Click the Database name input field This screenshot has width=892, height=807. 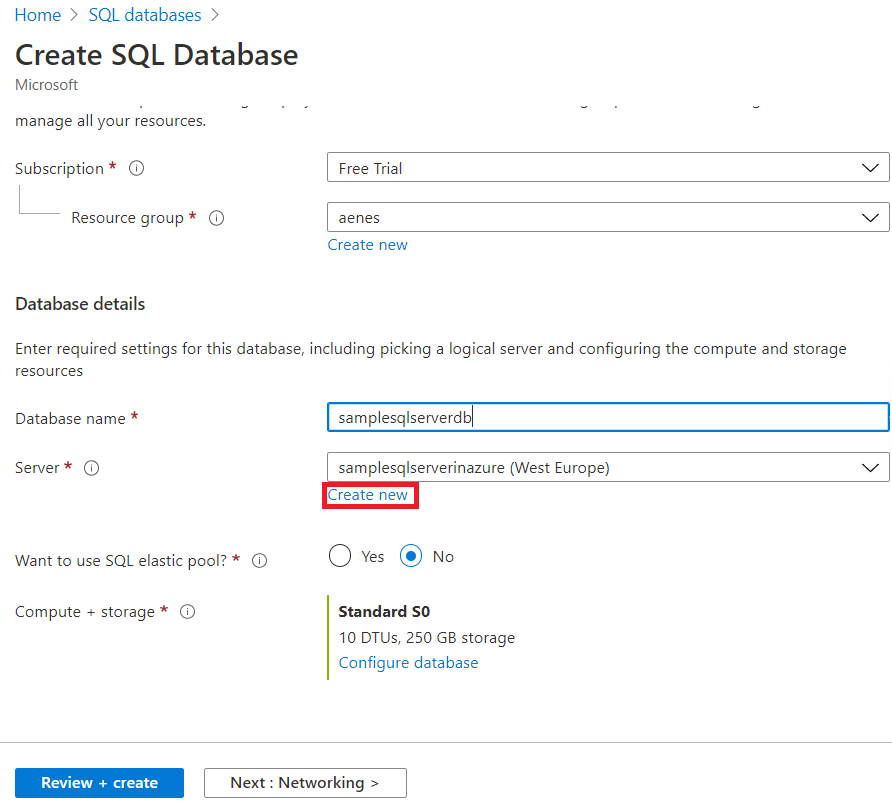[x=608, y=417]
